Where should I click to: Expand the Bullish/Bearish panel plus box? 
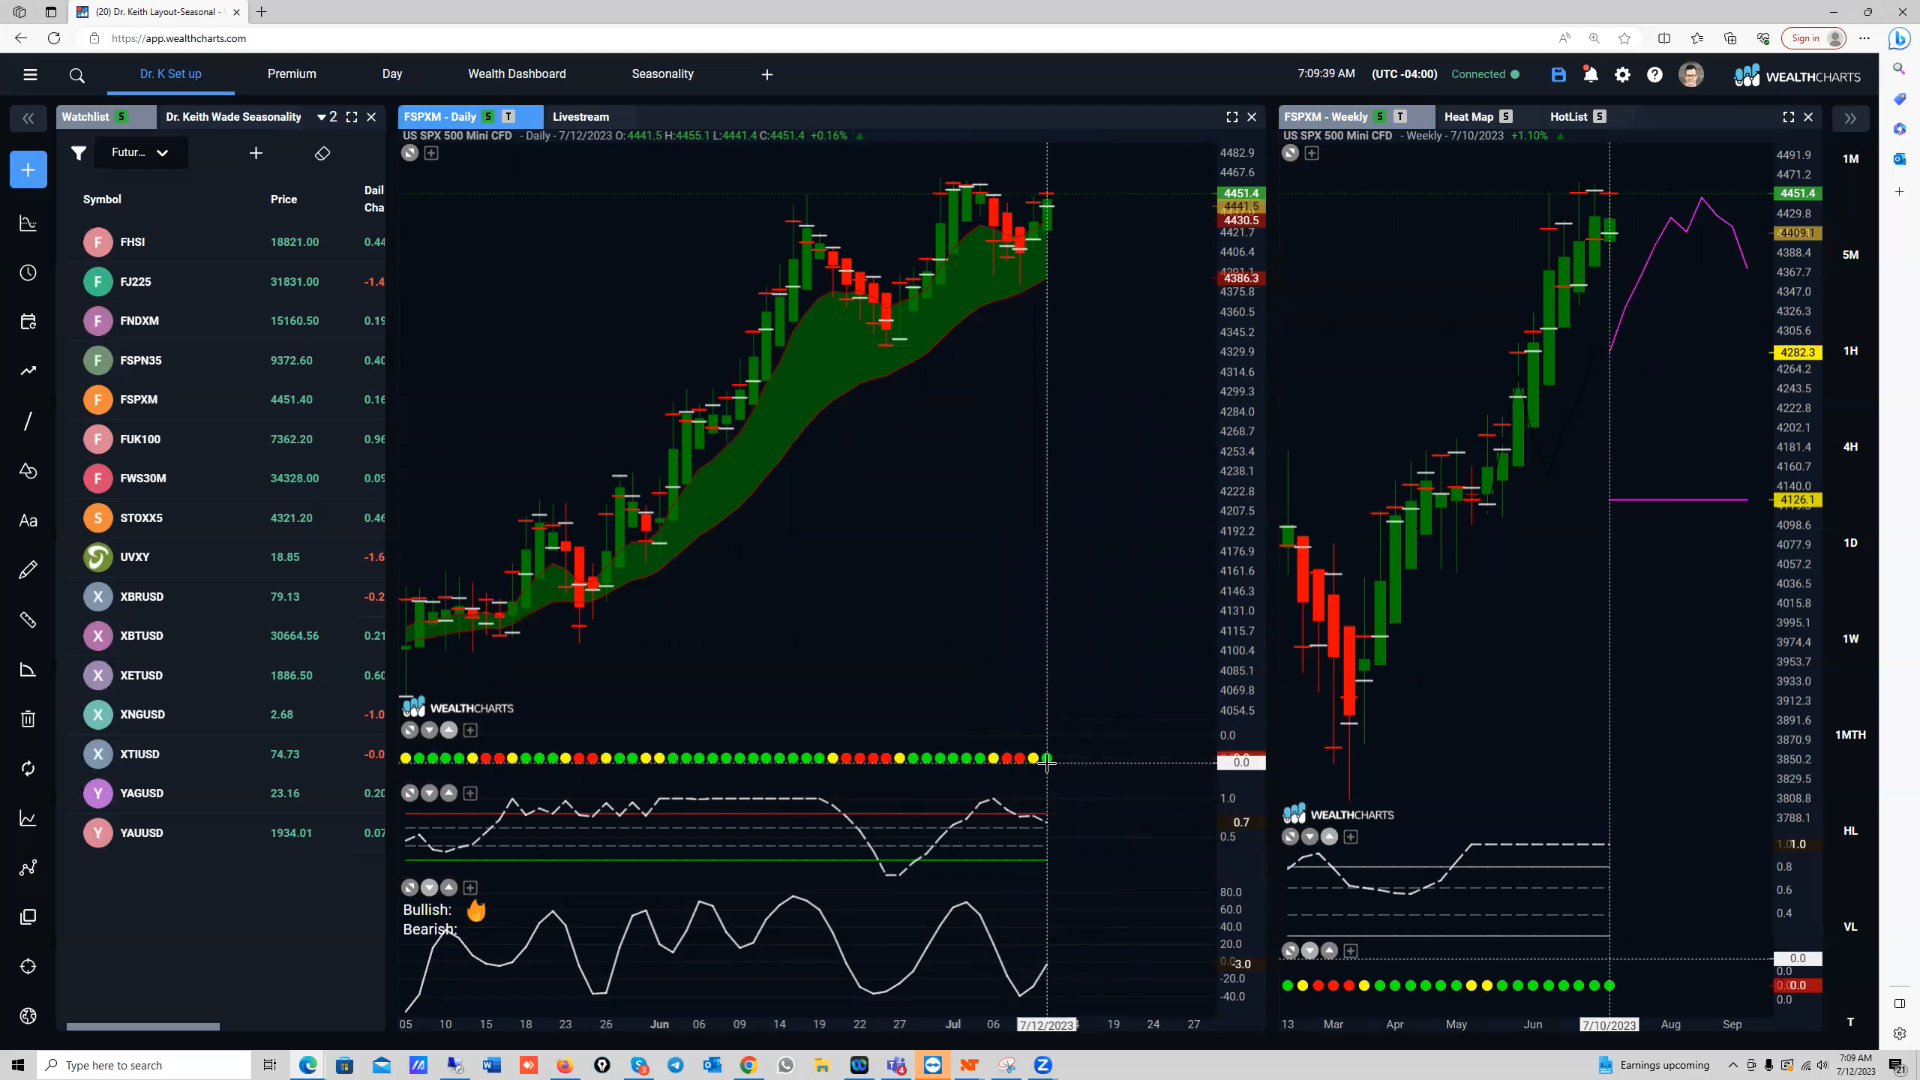[x=470, y=888]
